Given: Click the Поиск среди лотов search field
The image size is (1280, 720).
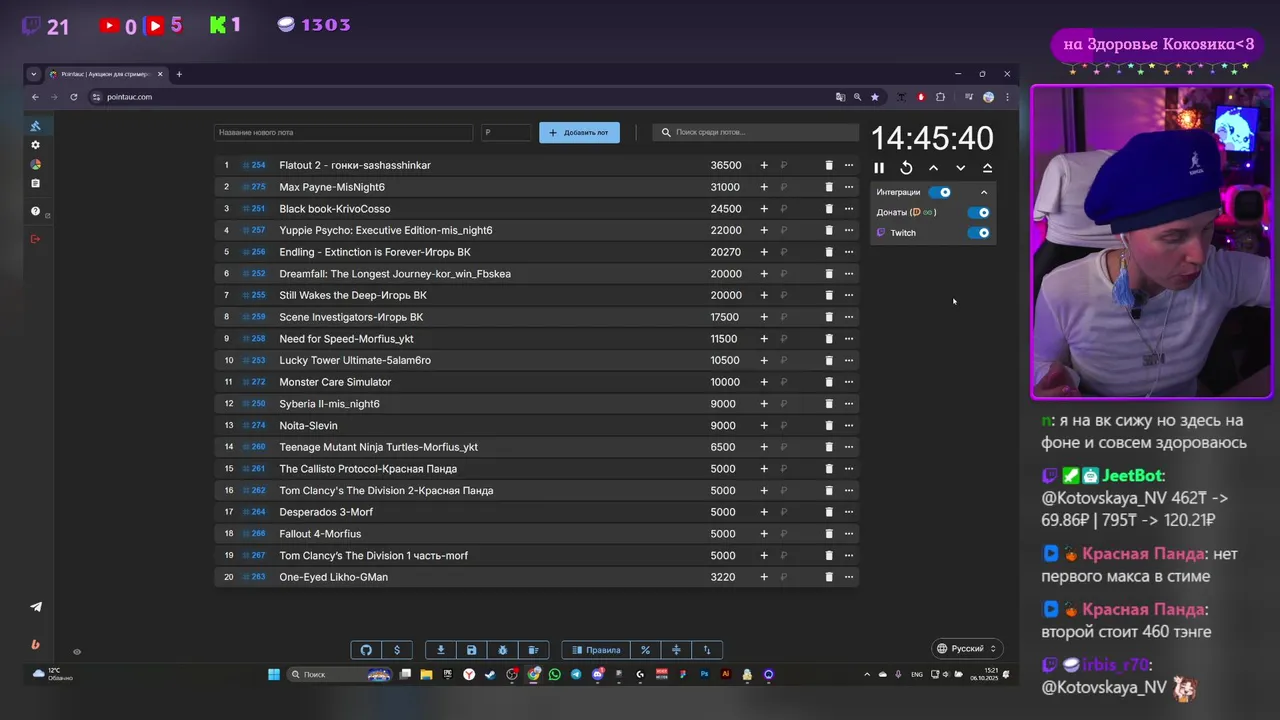Looking at the screenshot, I should coord(756,132).
